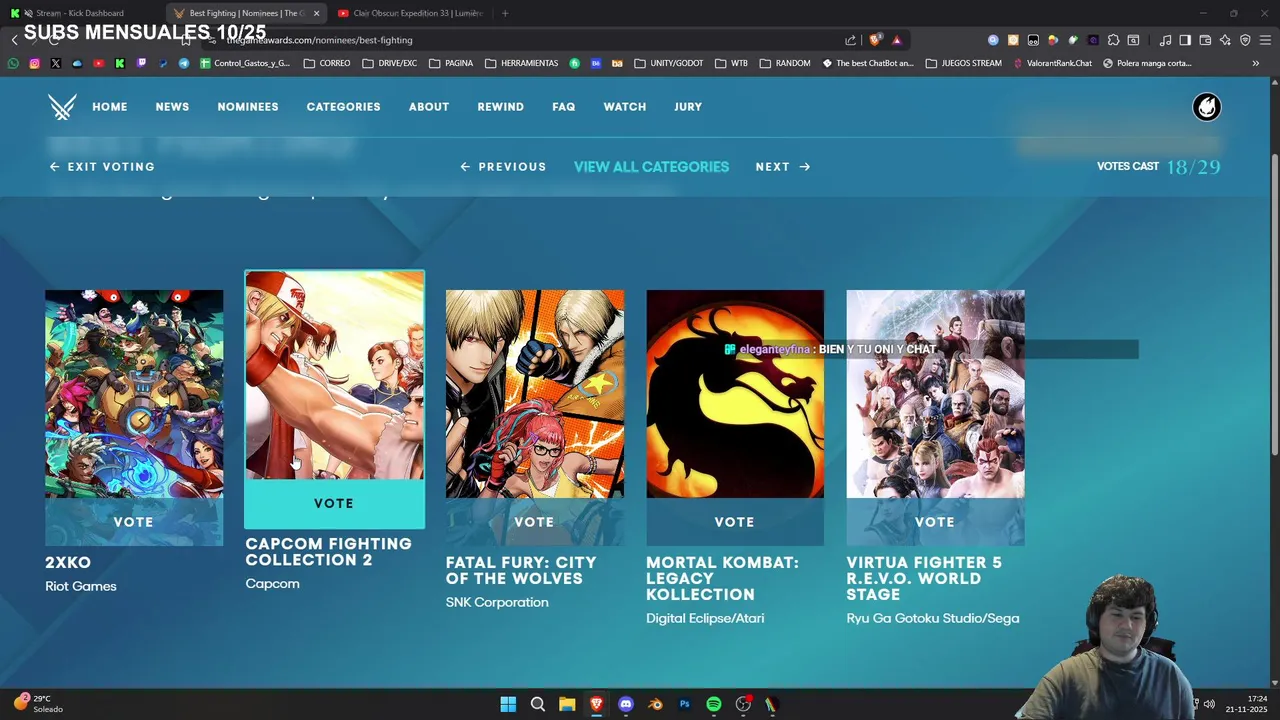Image resolution: width=1280 pixels, height=720 pixels.
Task: Open a new browser tab
Action: (x=505, y=13)
